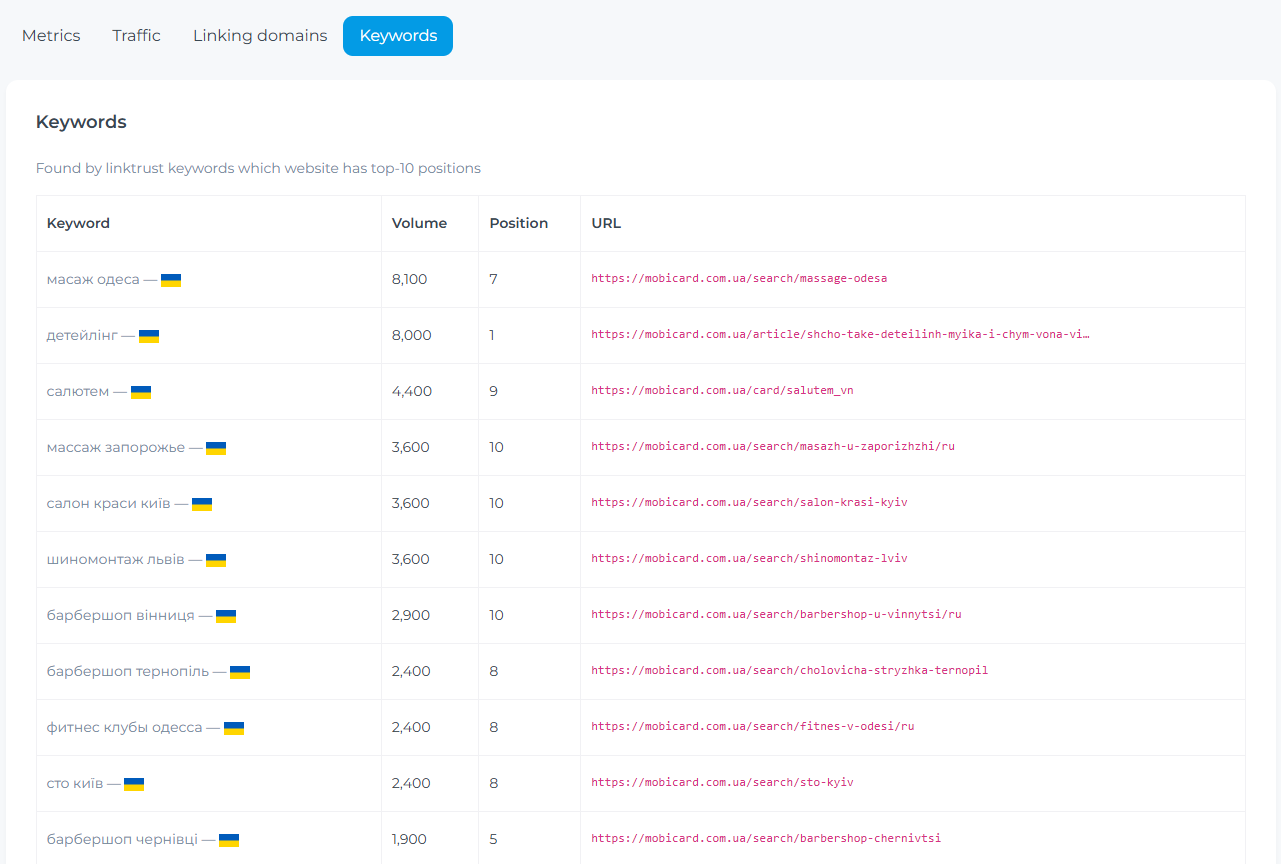Click Ukraine flag next to салон краси київ
The image size is (1281, 864).
(x=202, y=504)
